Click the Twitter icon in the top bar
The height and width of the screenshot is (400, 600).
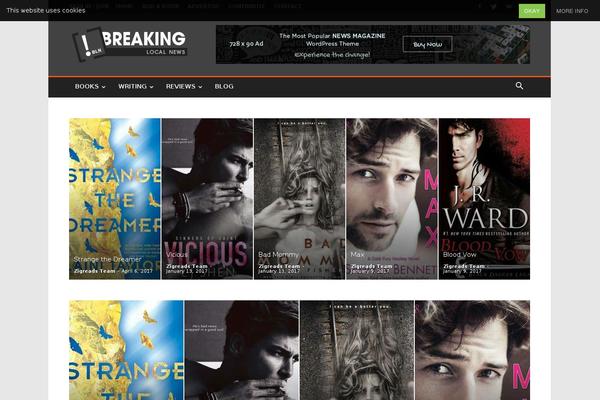click(493, 6)
